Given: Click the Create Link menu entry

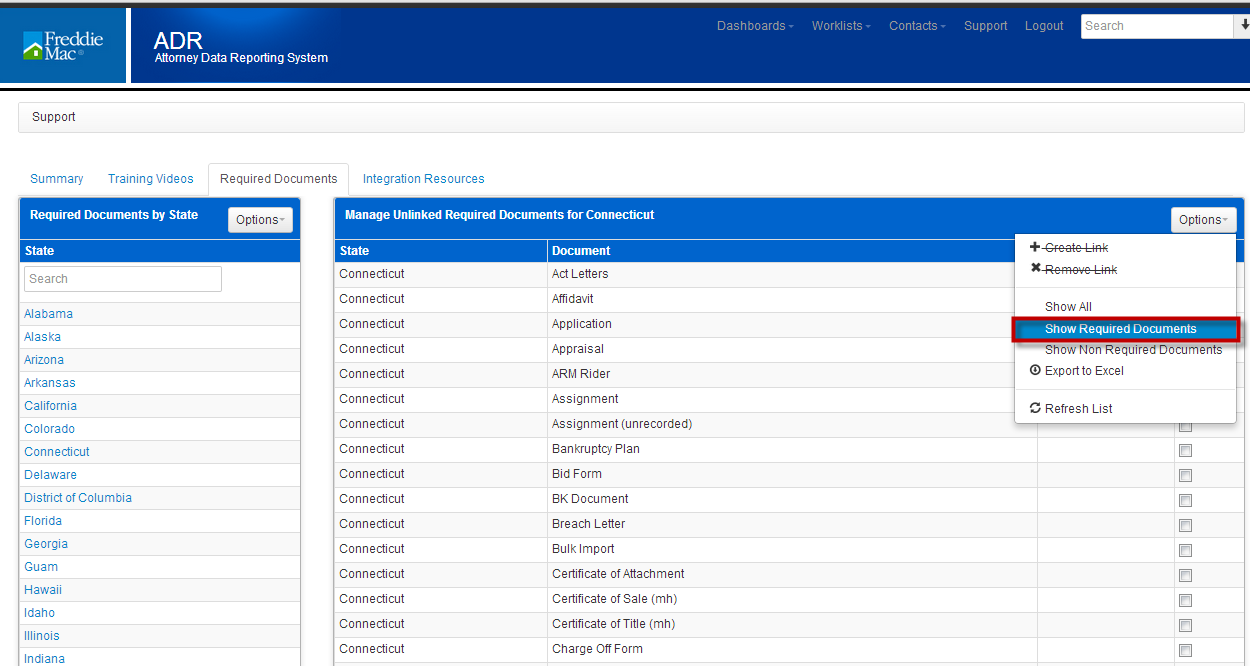Looking at the screenshot, I should tap(1076, 248).
